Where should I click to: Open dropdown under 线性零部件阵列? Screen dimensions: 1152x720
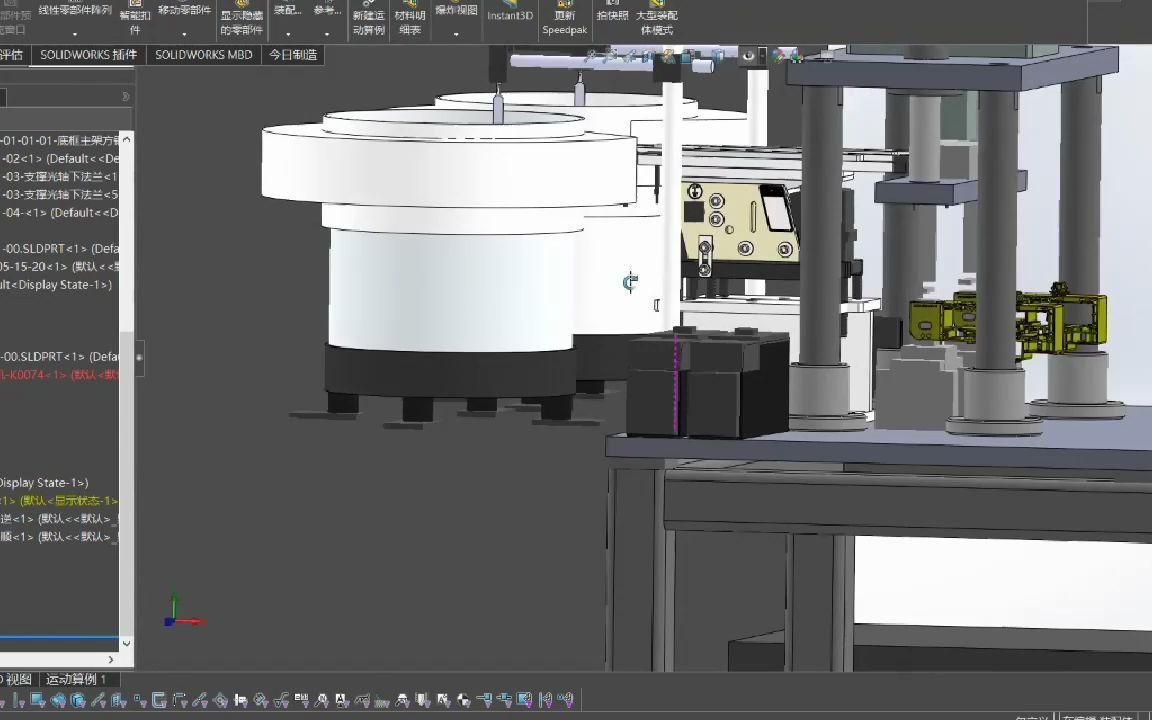(75, 33)
